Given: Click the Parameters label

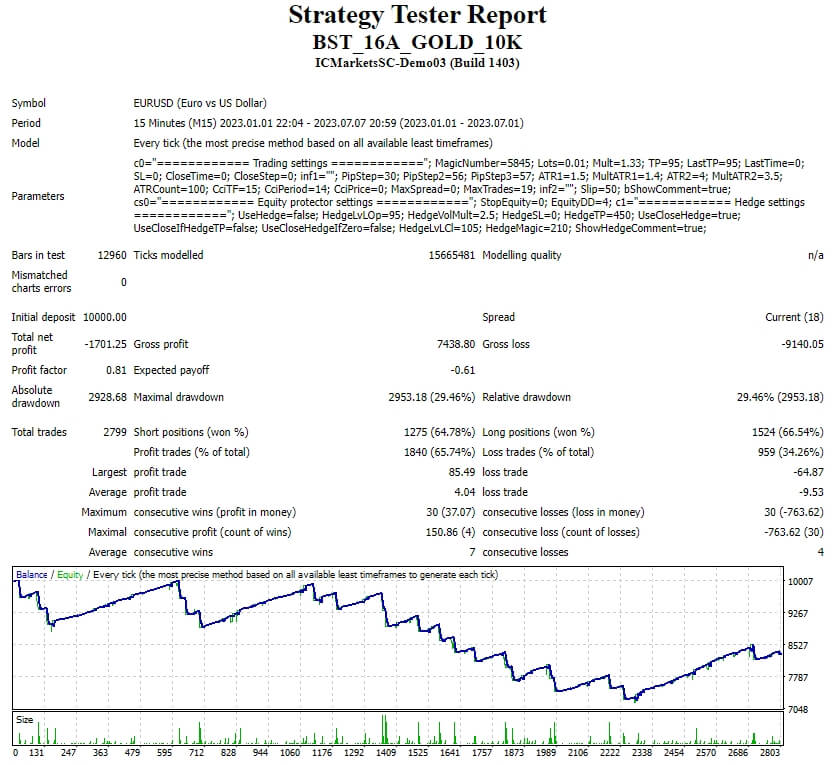Looking at the screenshot, I should [38, 196].
